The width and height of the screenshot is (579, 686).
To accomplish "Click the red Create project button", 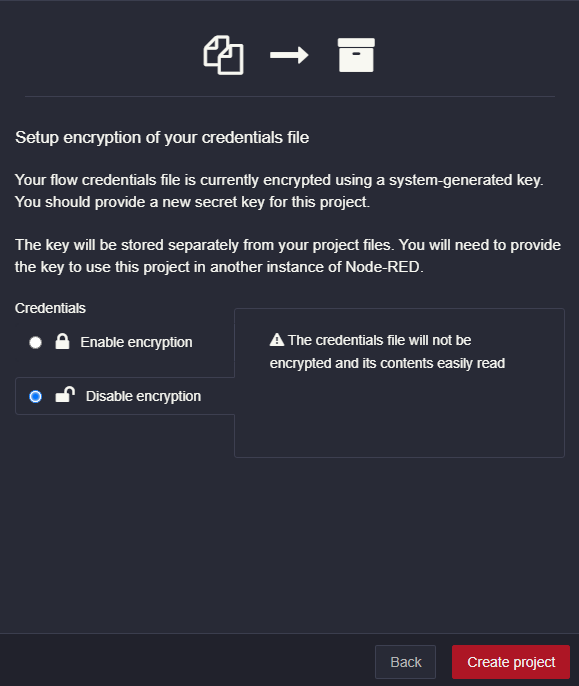I will (x=511, y=662).
